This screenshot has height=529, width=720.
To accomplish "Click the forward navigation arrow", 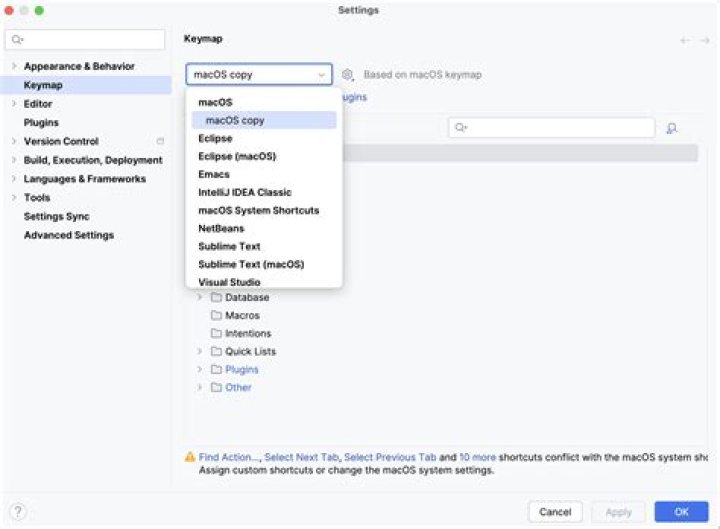I will point(704,40).
